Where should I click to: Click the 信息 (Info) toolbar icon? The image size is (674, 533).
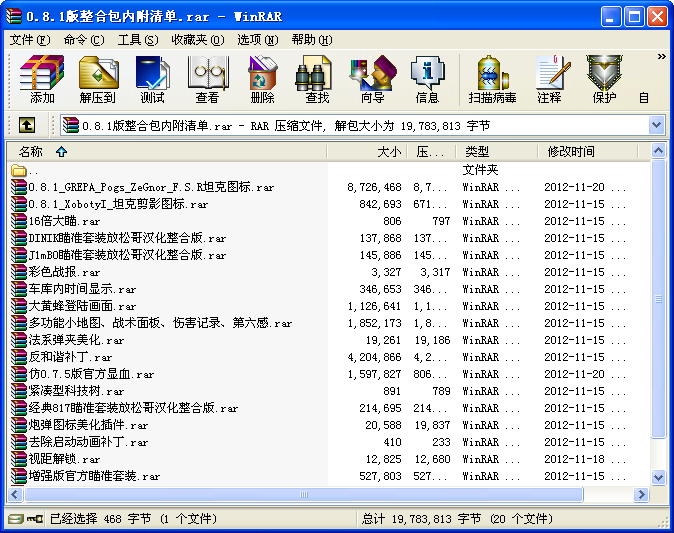pos(427,79)
